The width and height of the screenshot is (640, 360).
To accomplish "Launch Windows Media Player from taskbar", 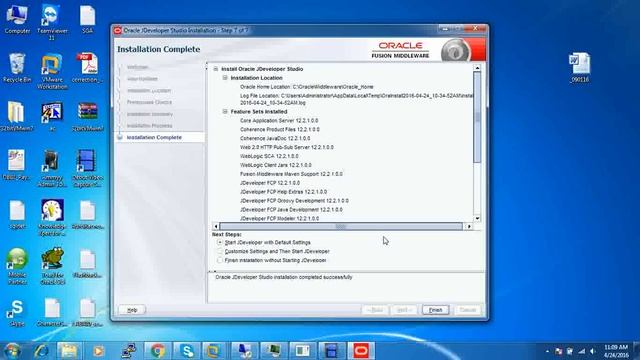I will [x=98, y=351].
